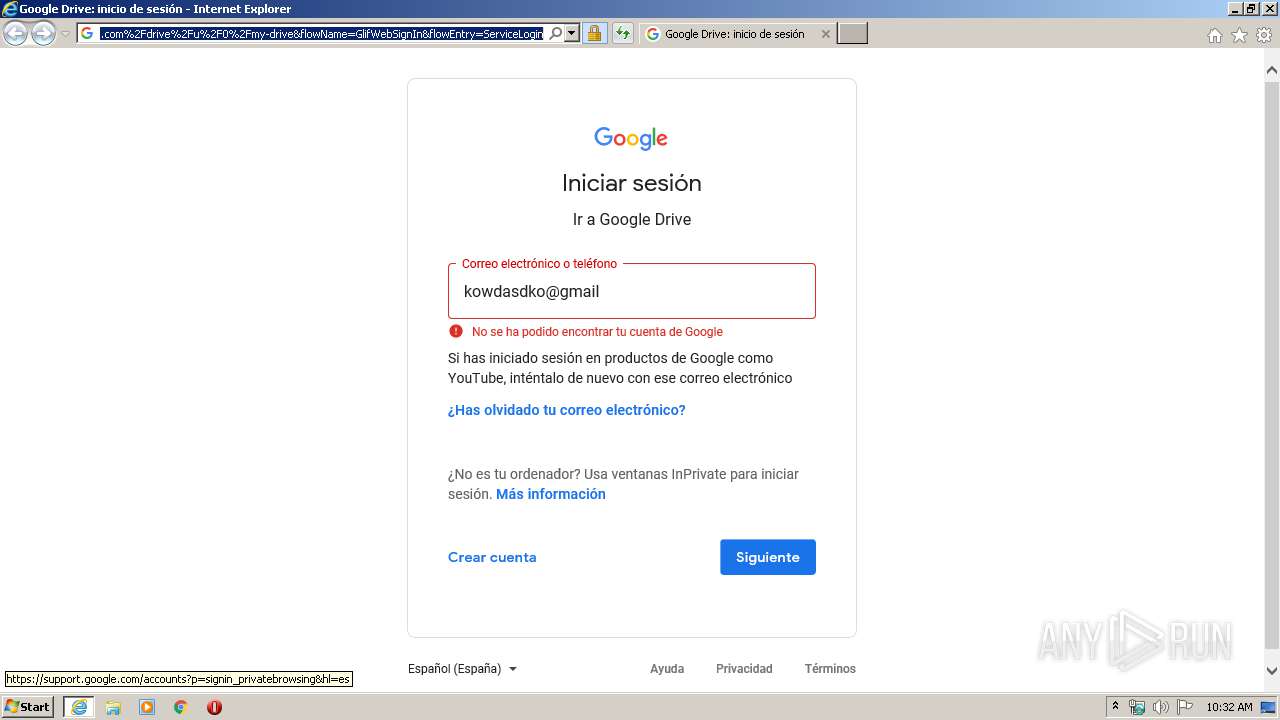1280x720 pixels.
Task: Click the network tray icon
Action: [1137, 707]
